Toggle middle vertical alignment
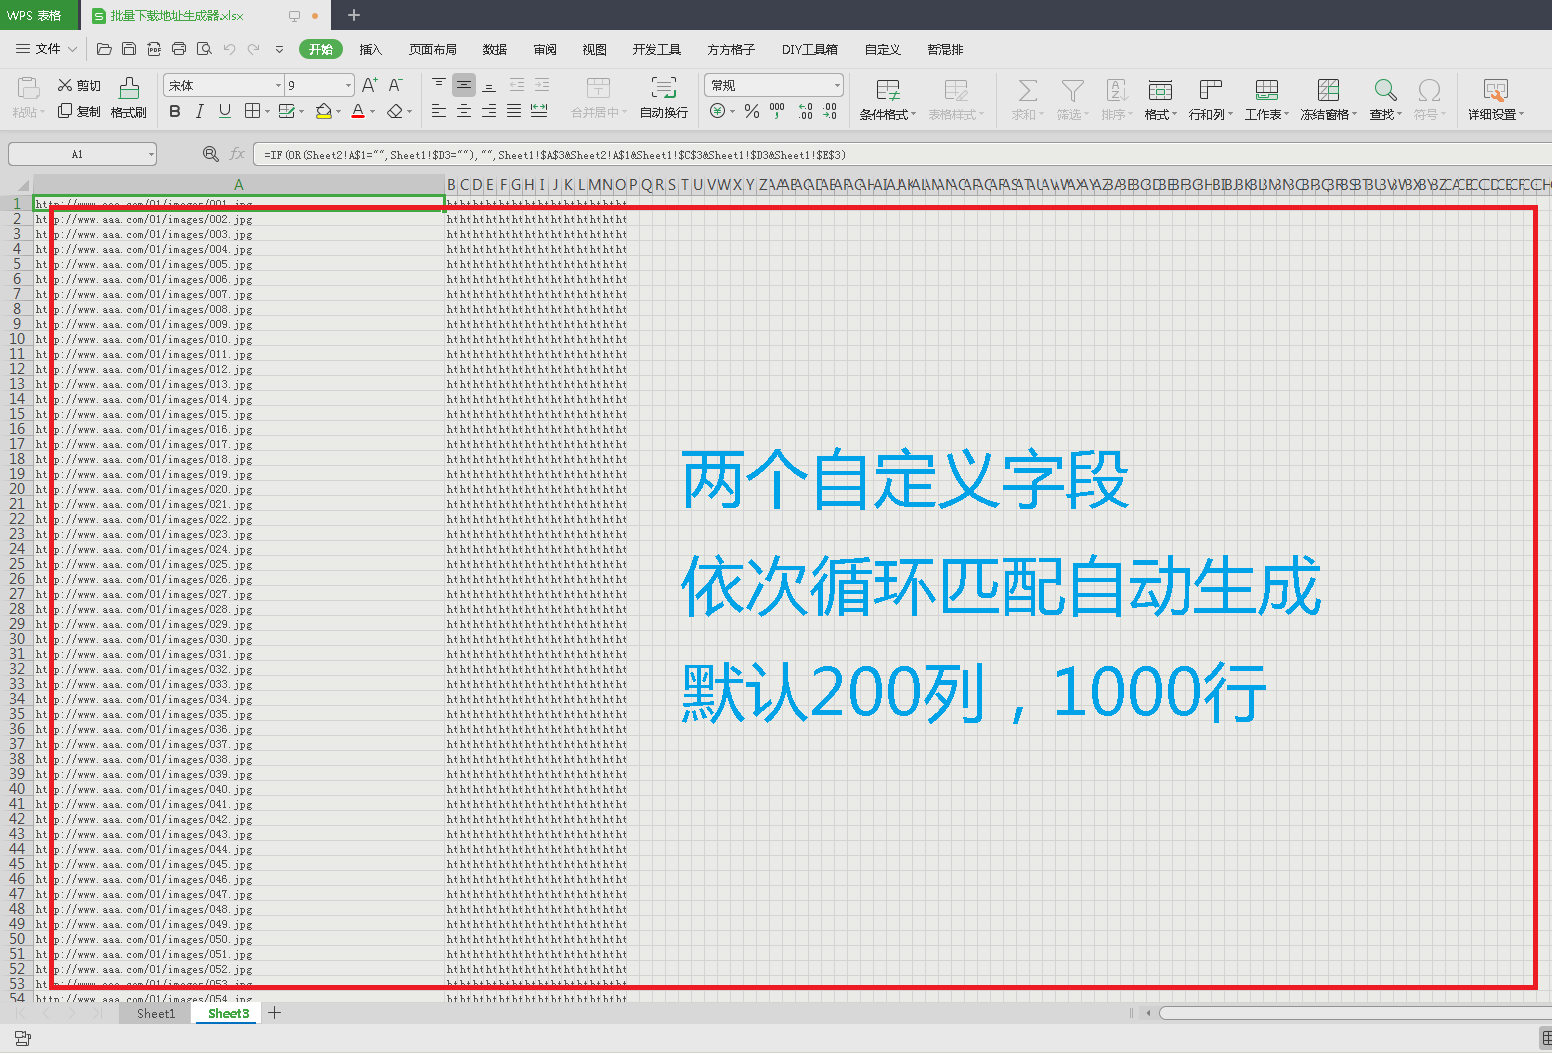Screen dimensions: 1552x1054 click(464, 85)
